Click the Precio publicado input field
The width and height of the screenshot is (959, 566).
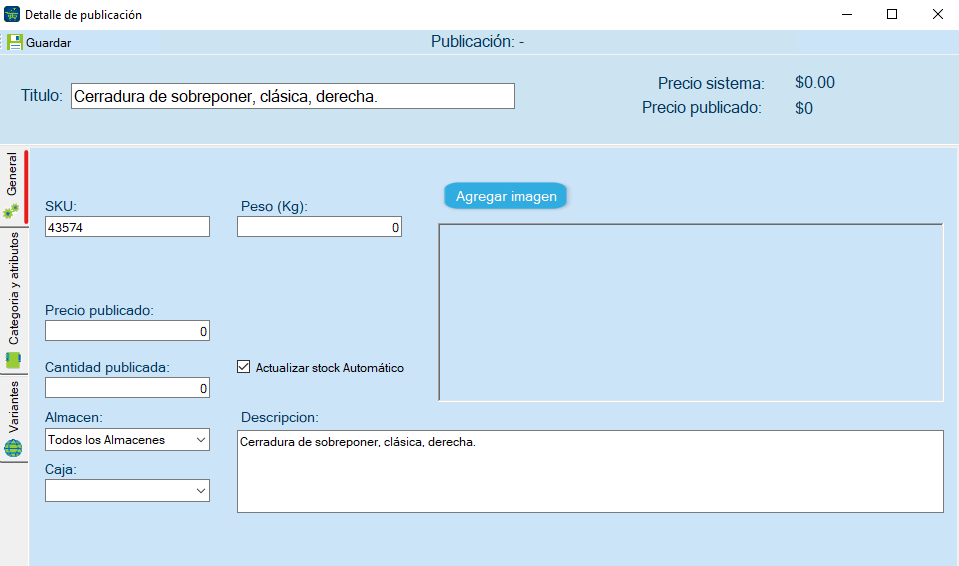pos(127,331)
